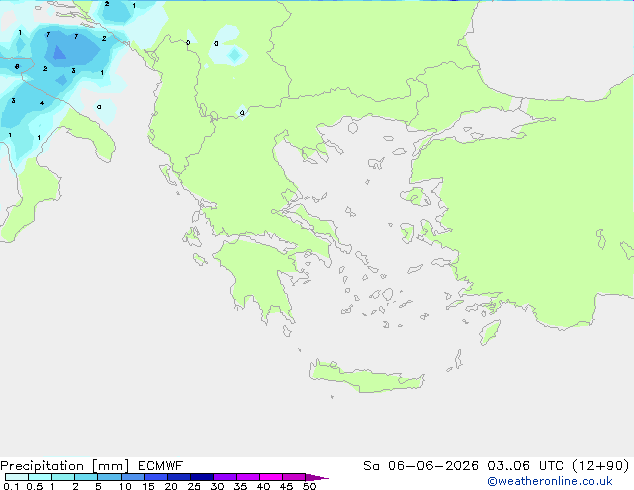634x490 pixels.
Task: Click the '0.1' legend tick label
Action: coord(11,486)
